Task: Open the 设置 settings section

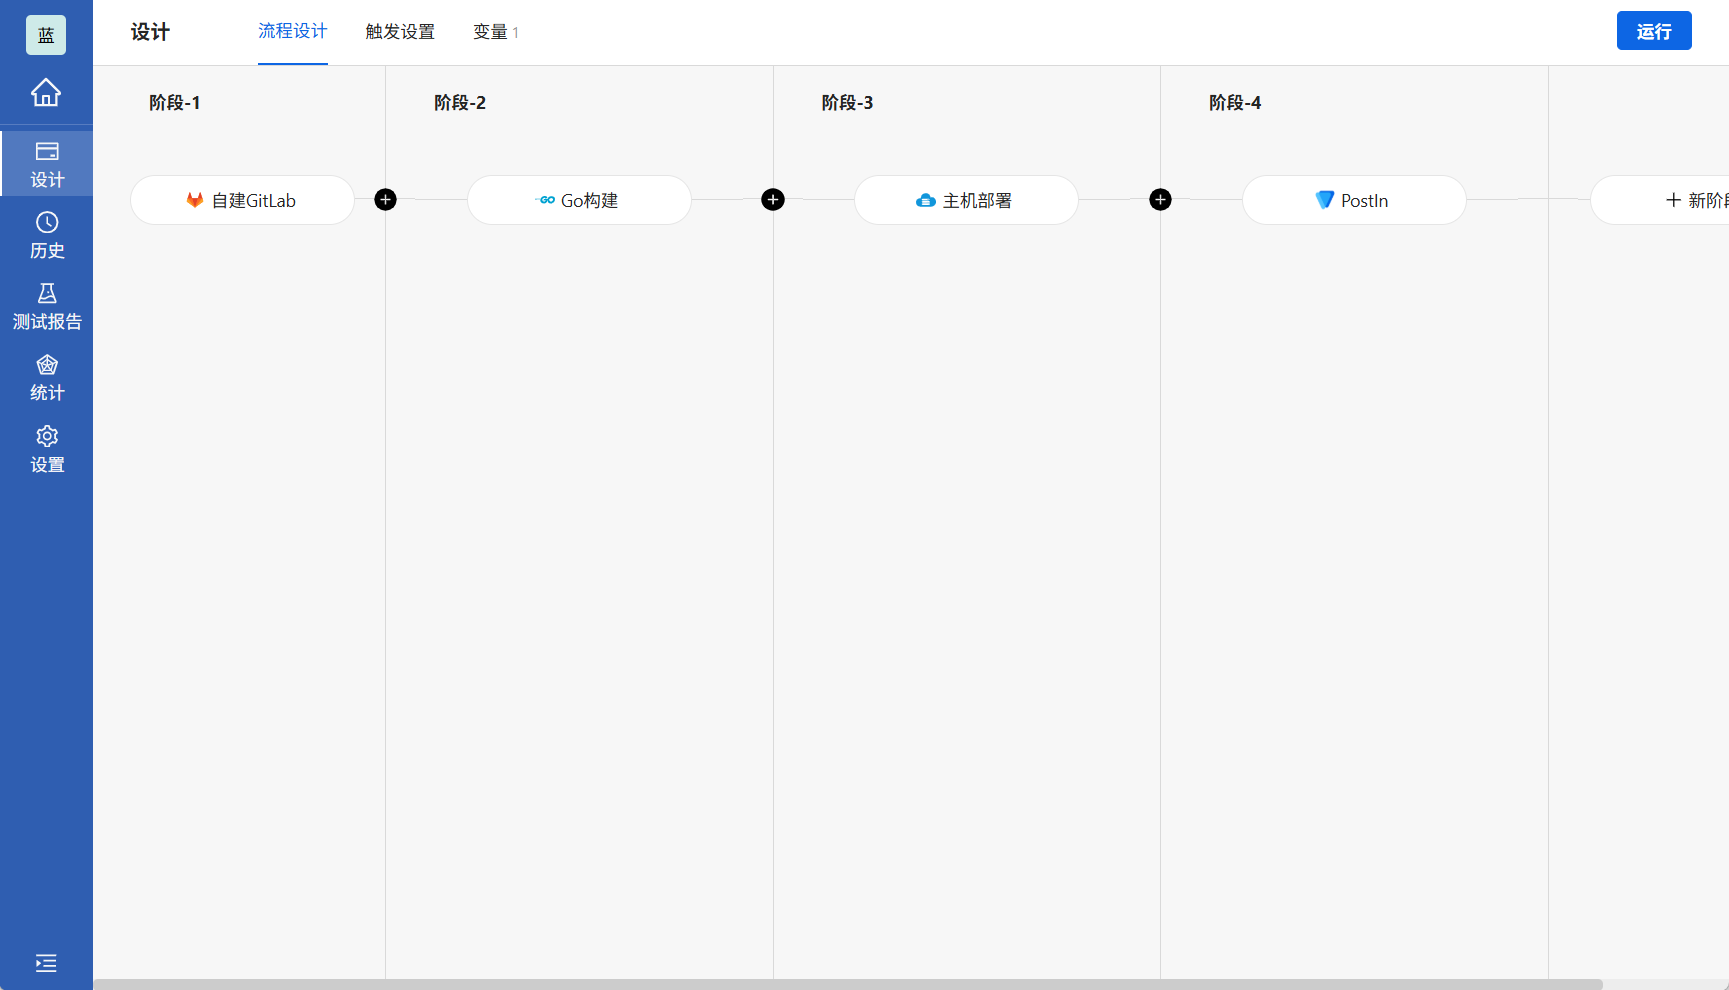Action: [47, 450]
